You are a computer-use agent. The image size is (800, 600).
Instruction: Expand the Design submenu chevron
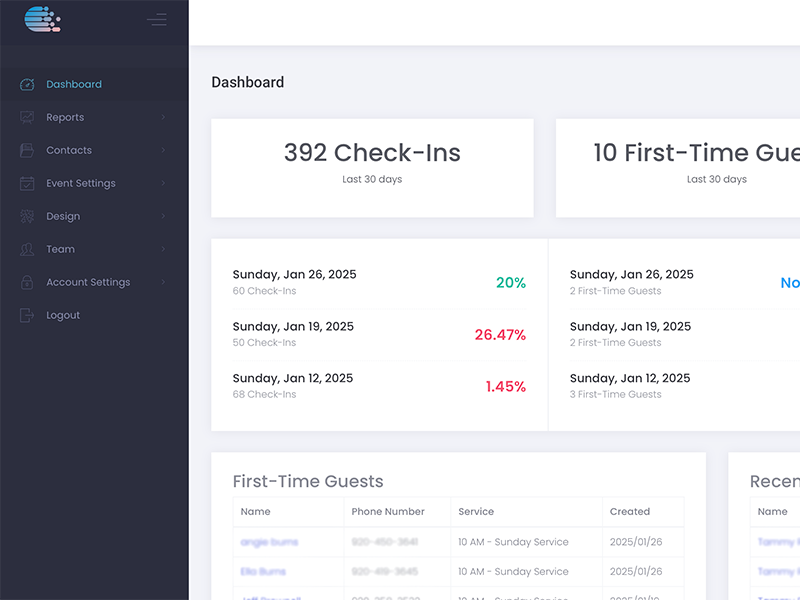click(163, 216)
